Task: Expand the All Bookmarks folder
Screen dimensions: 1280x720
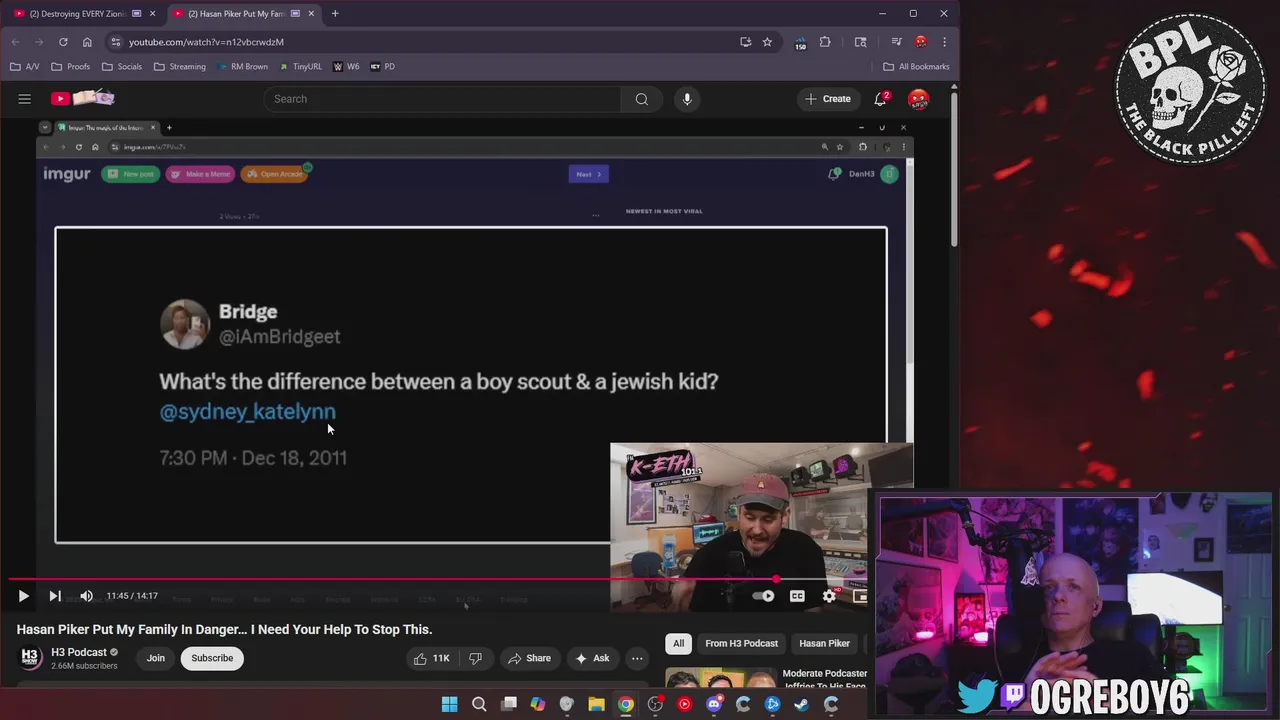Action: [916, 67]
